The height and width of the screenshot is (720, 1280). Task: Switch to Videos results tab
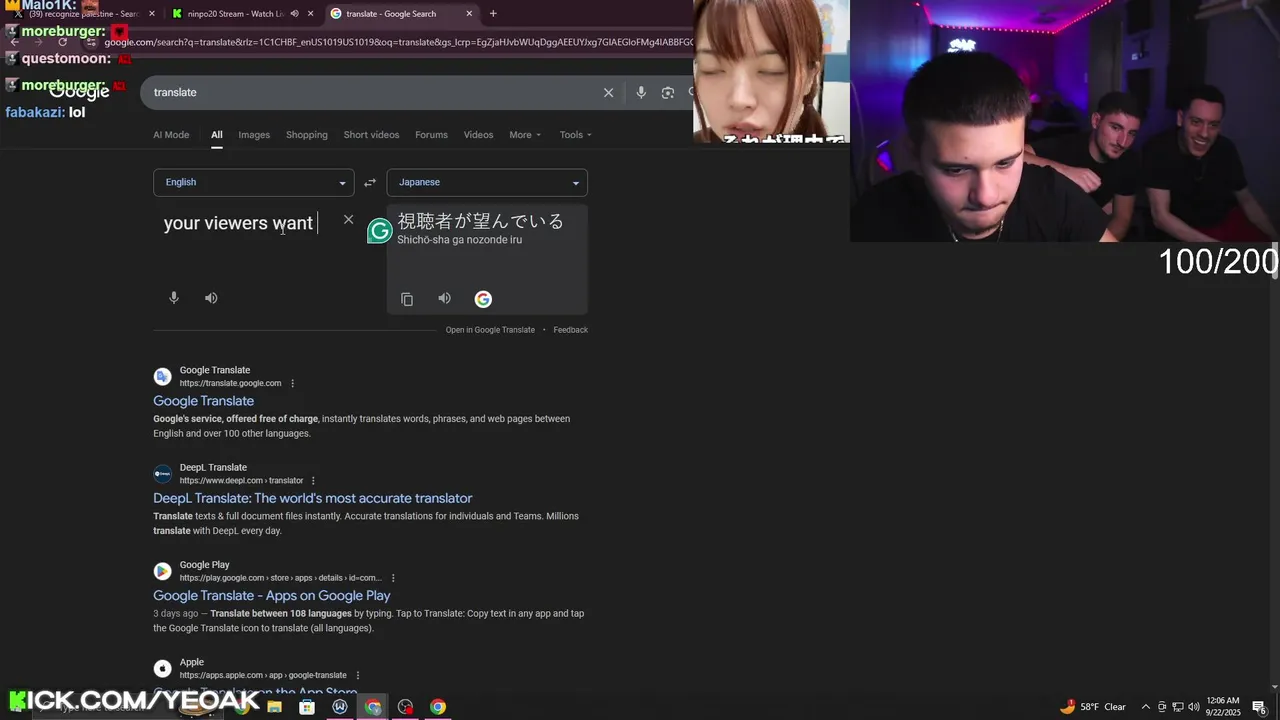click(x=478, y=135)
